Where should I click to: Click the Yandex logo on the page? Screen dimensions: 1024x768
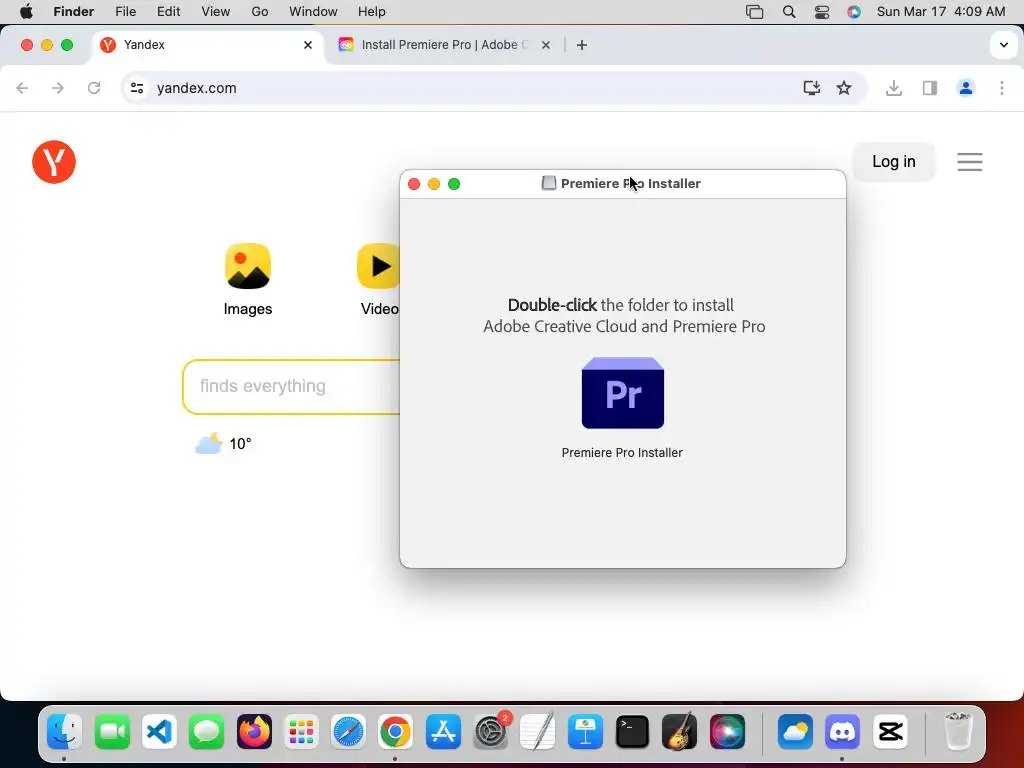[x=54, y=162]
